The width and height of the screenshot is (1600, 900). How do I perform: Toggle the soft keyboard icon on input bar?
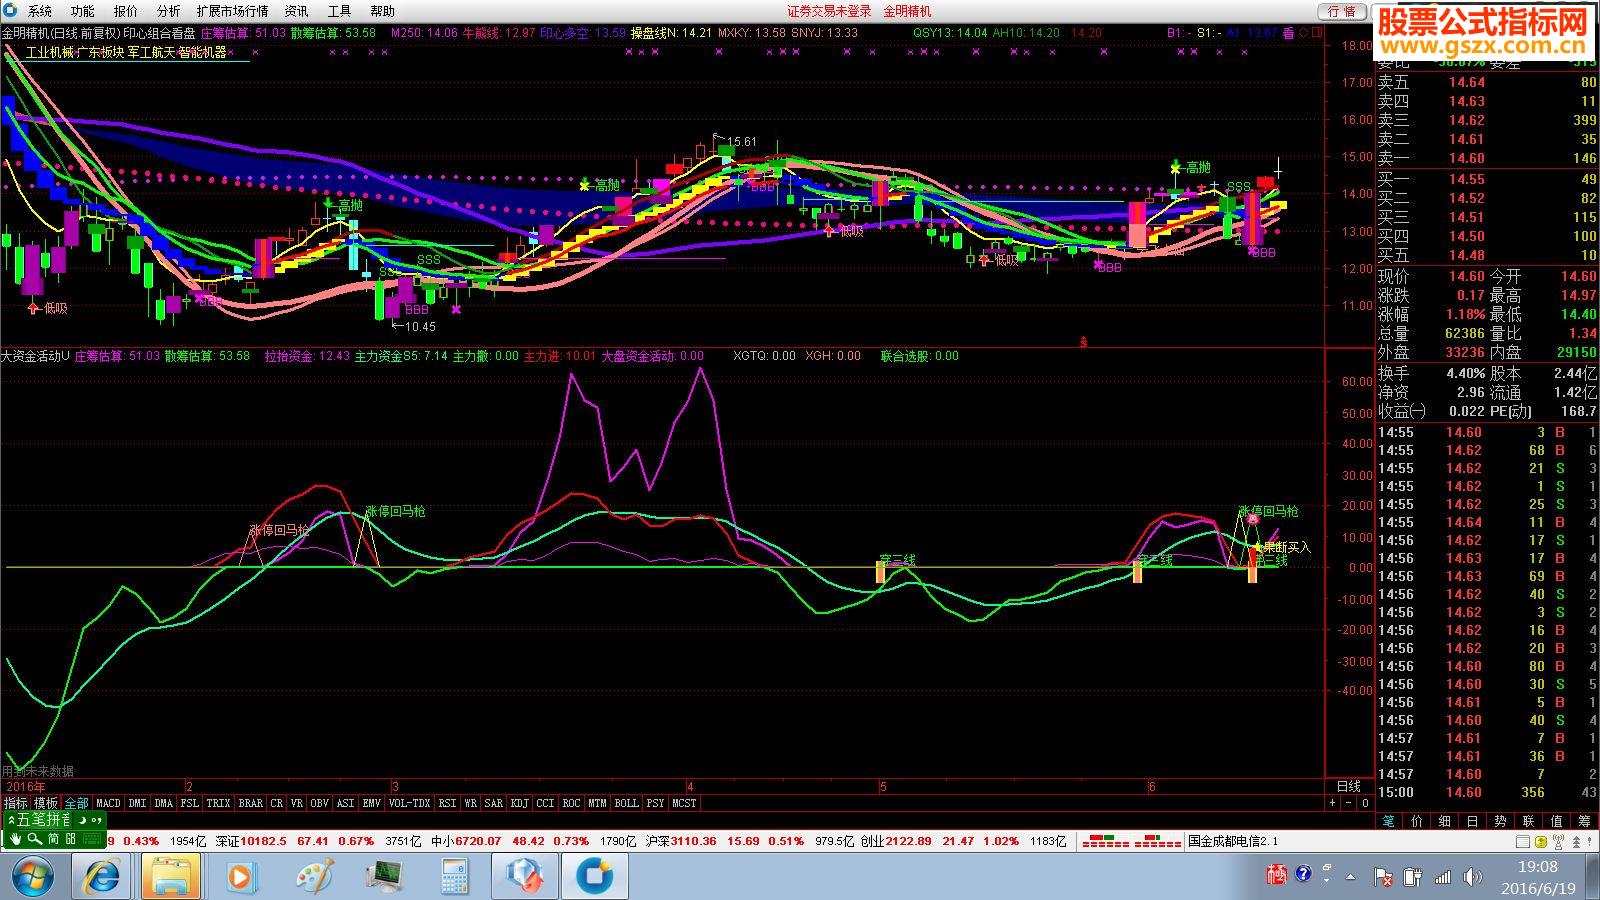pyautogui.click(x=92, y=839)
